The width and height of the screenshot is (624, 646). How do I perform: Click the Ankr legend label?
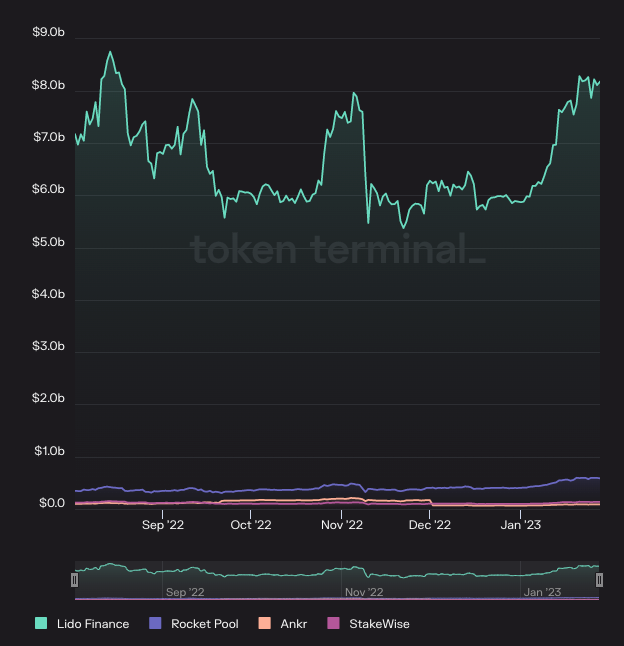294,624
